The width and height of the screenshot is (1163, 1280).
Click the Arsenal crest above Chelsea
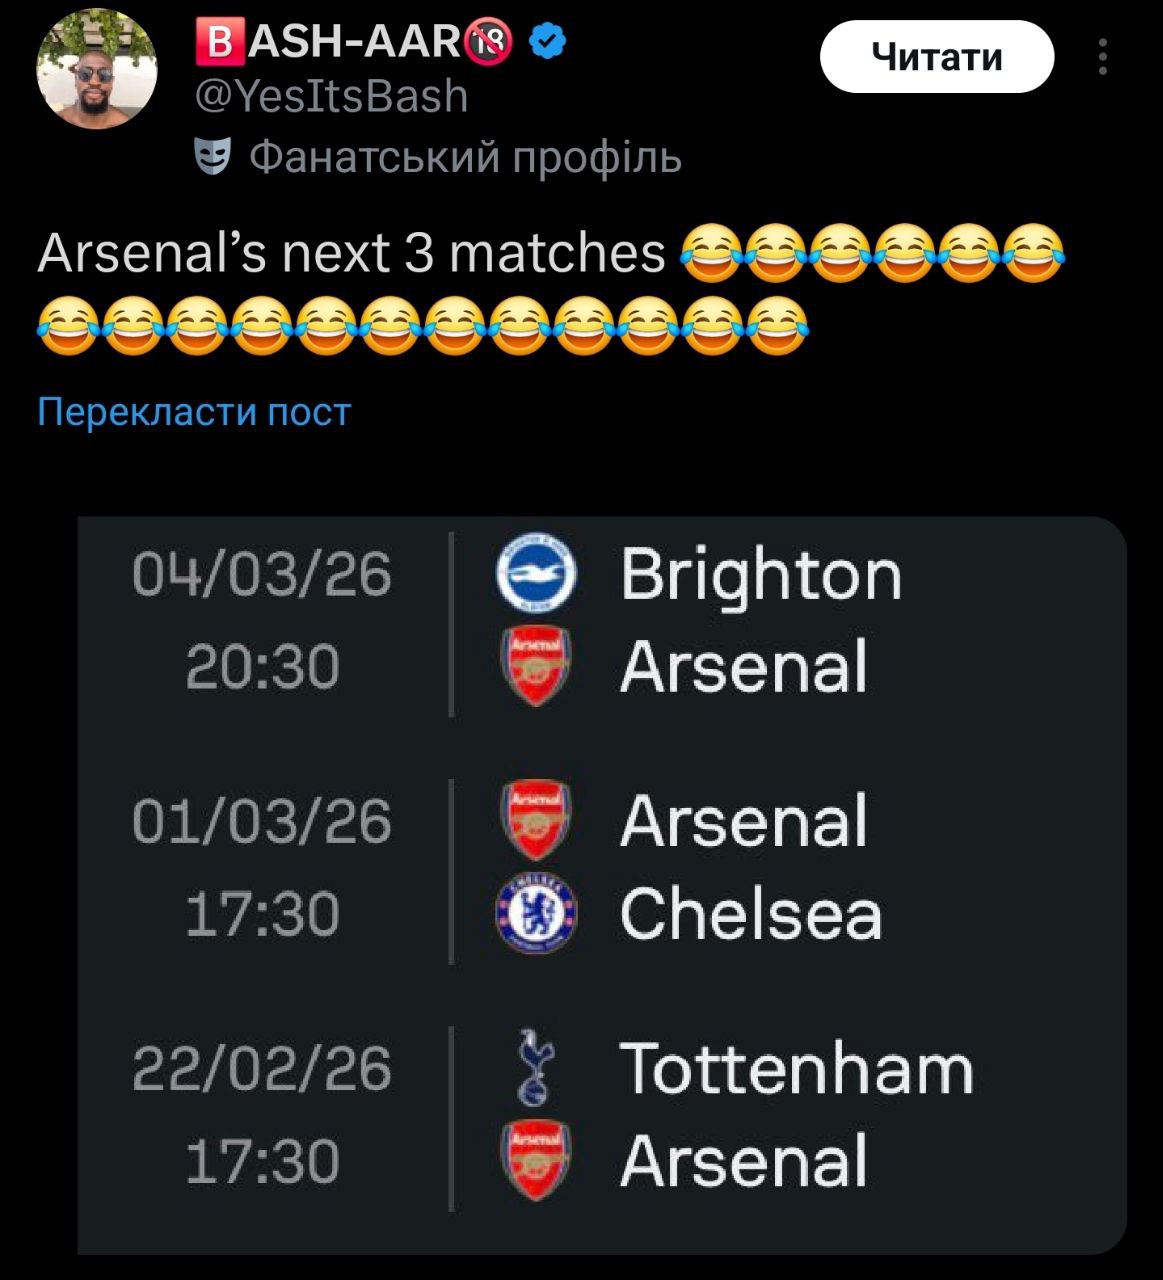point(537,820)
